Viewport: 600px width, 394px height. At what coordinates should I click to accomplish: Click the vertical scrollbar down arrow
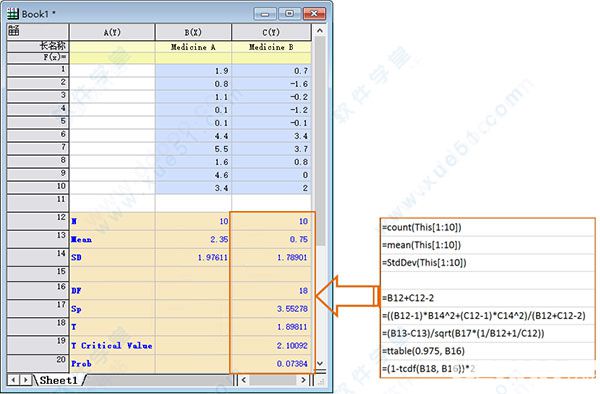tap(320, 363)
